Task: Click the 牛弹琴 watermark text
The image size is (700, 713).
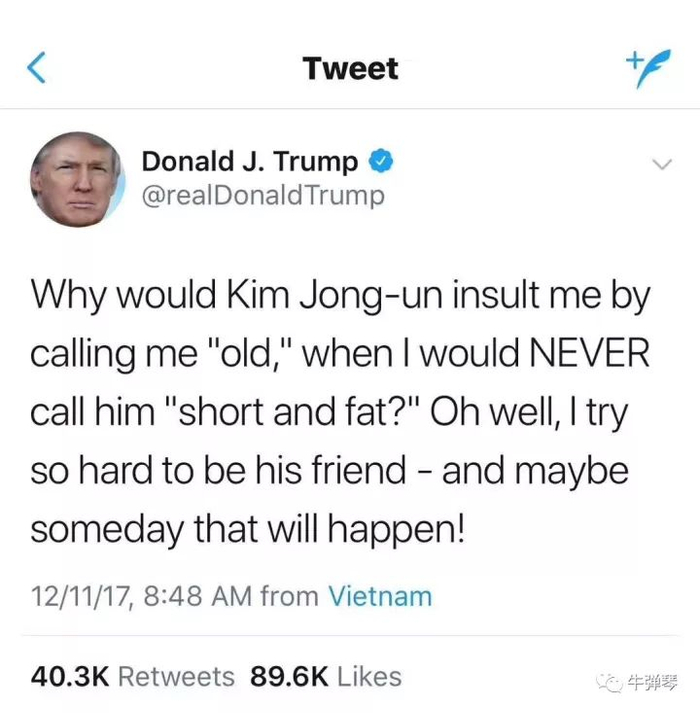Action: click(x=653, y=682)
